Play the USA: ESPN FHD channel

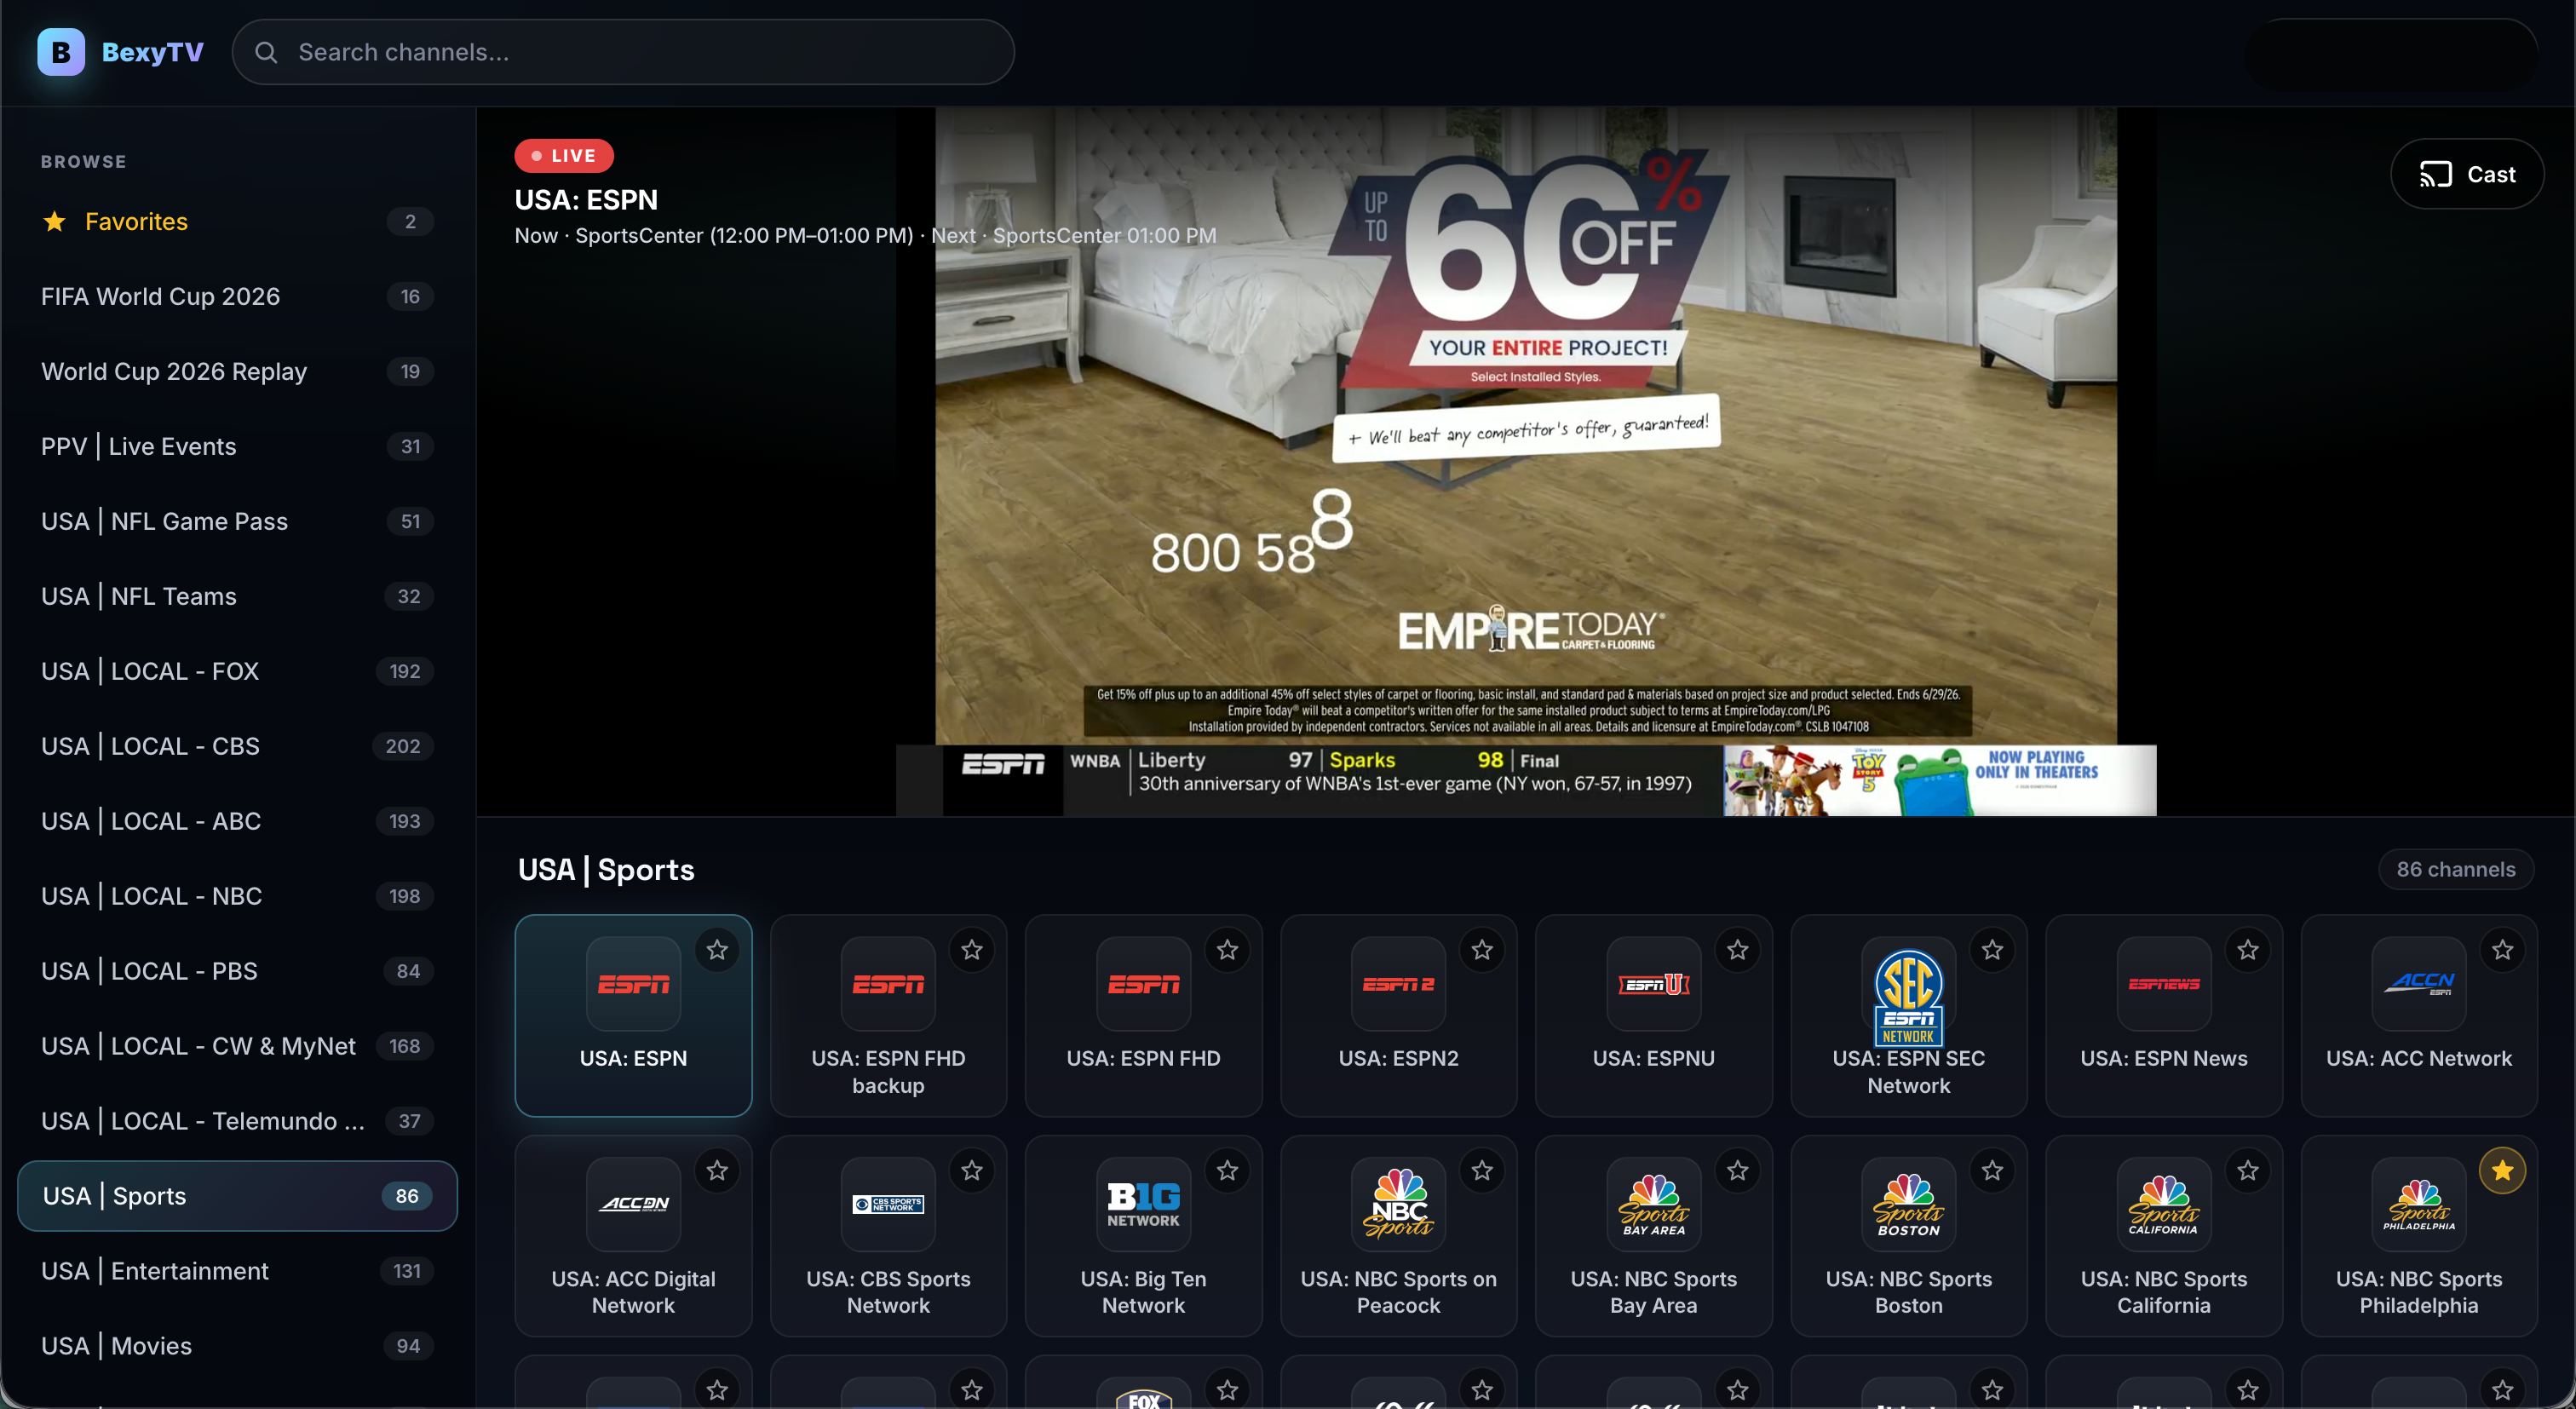pyautogui.click(x=1143, y=1015)
